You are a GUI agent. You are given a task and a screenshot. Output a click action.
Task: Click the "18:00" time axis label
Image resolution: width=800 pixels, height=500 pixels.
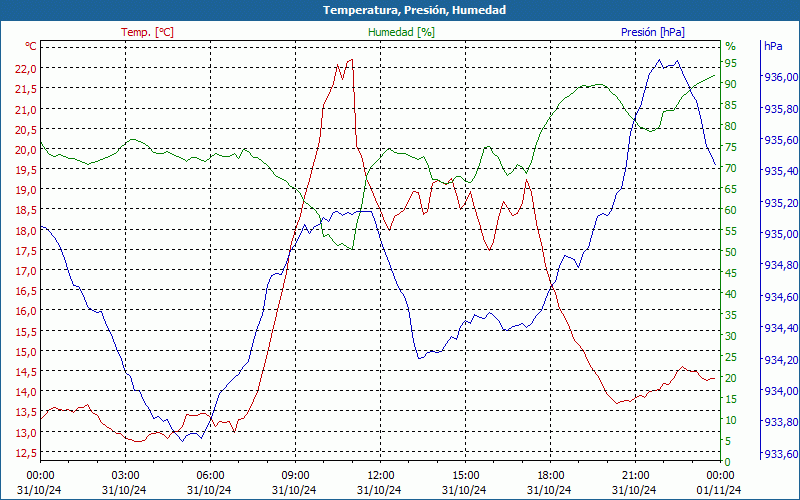pyautogui.click(x=551, y=476)
